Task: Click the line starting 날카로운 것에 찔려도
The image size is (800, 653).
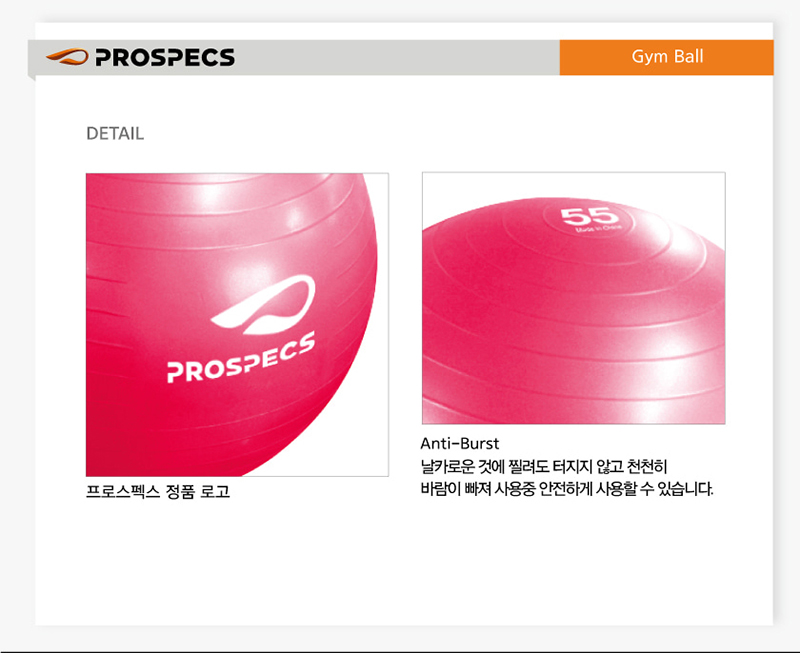Action: click(544, 466)
